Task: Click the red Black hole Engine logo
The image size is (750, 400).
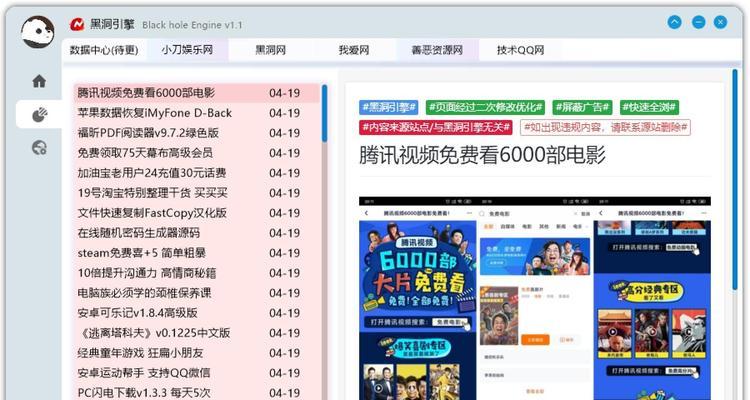Action: (x=77, y=24)
